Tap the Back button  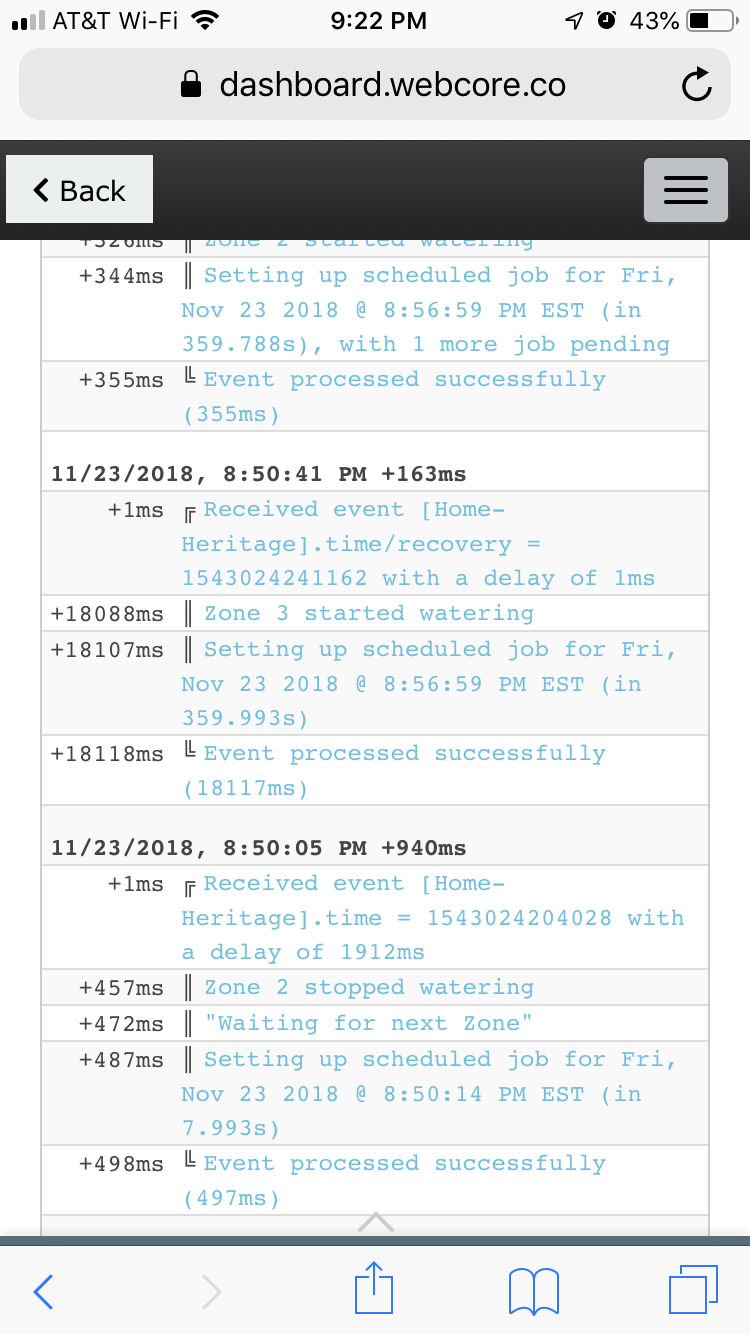point(79,189)
